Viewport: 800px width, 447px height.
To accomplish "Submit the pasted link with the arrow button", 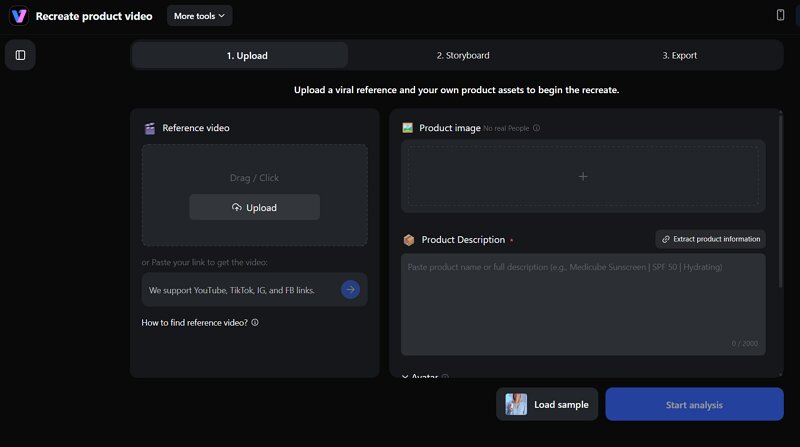I will pos(350,290).
